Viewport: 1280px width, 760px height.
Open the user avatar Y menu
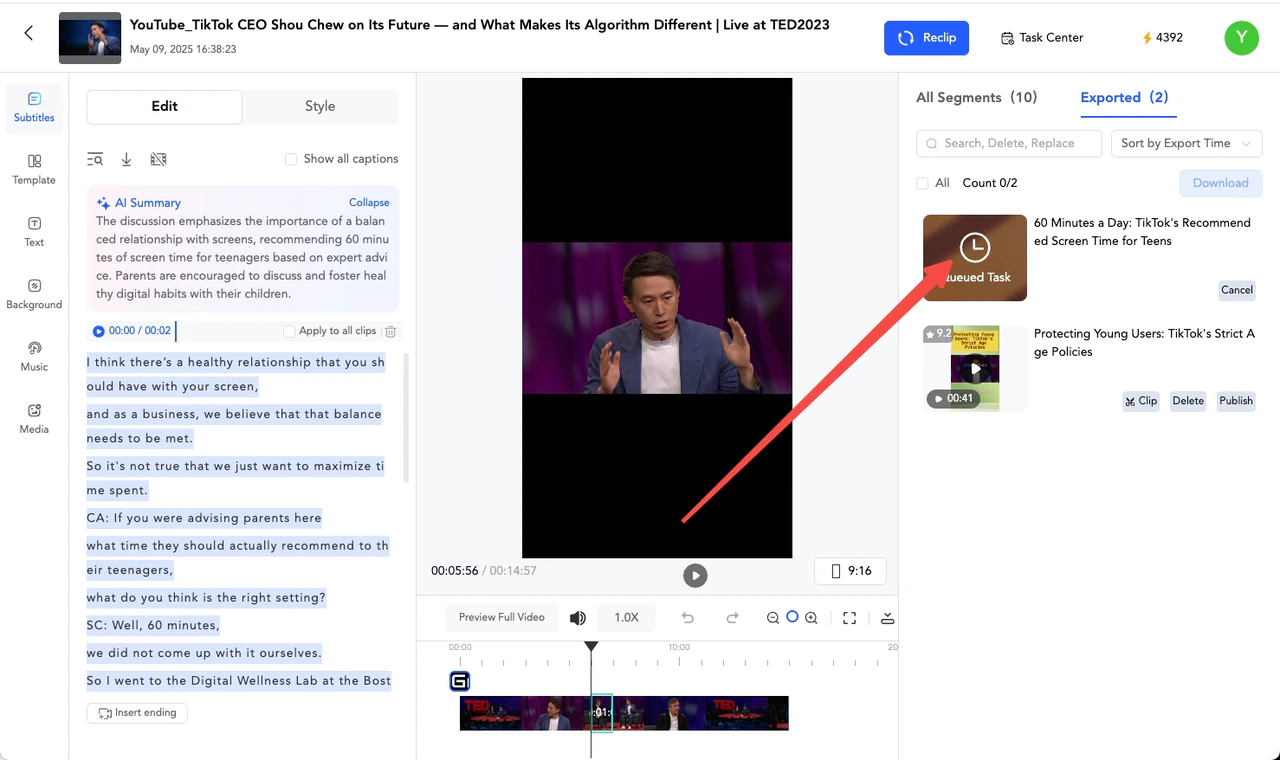click(x=1241, y=38)
